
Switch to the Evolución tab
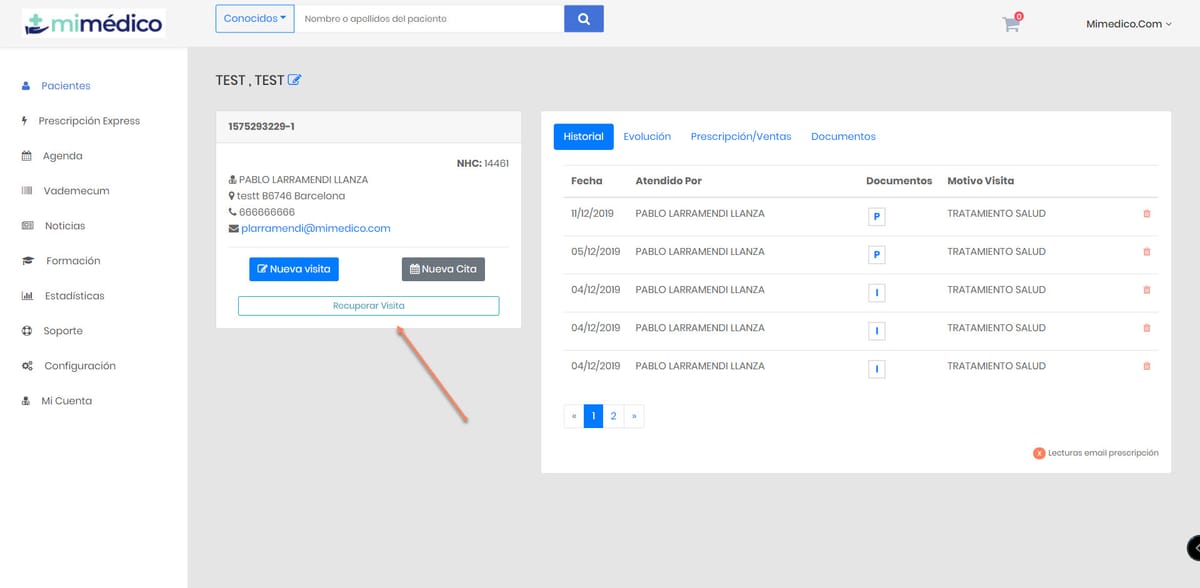tap(647, 137)
